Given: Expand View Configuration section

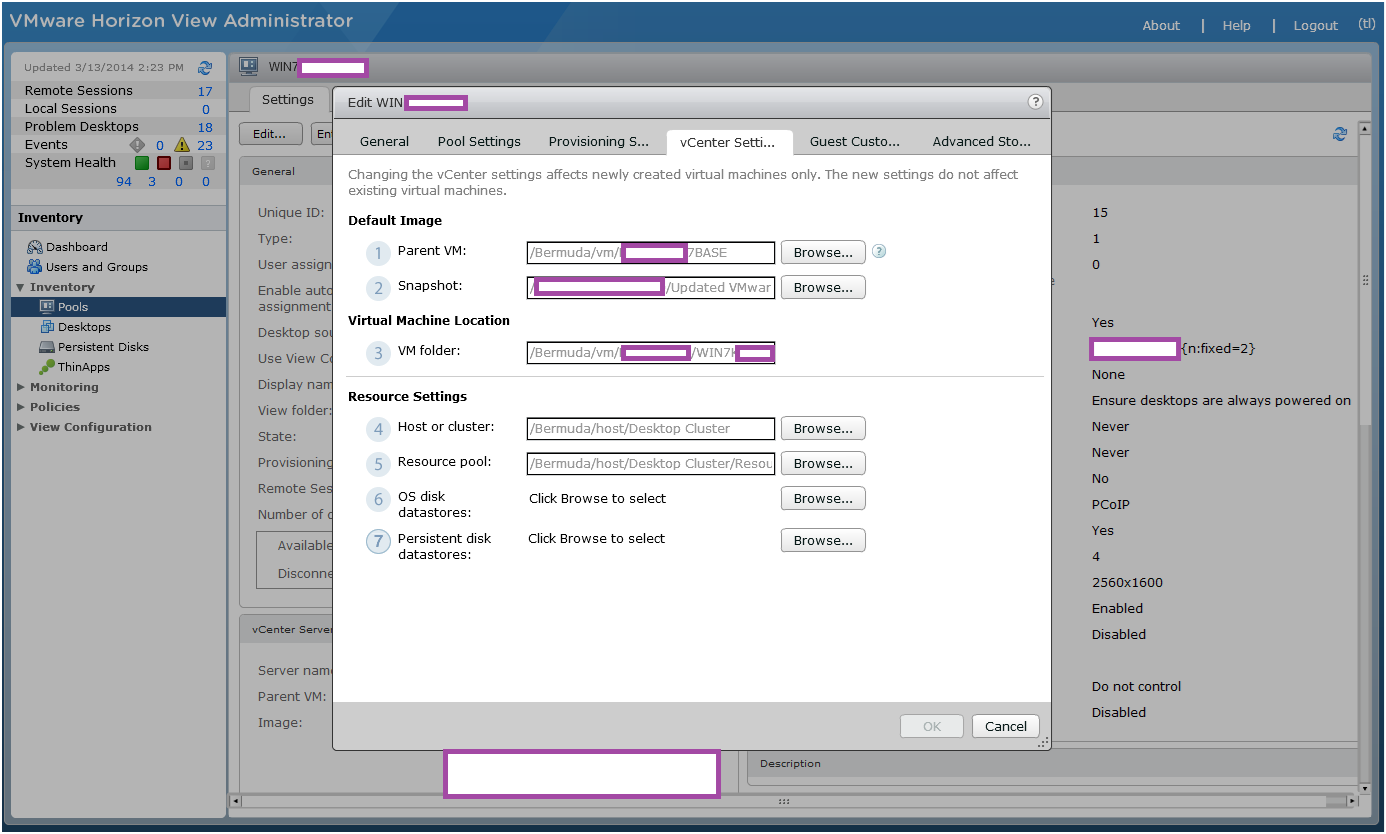Looking at the screenshot, I should coord(21,427).
